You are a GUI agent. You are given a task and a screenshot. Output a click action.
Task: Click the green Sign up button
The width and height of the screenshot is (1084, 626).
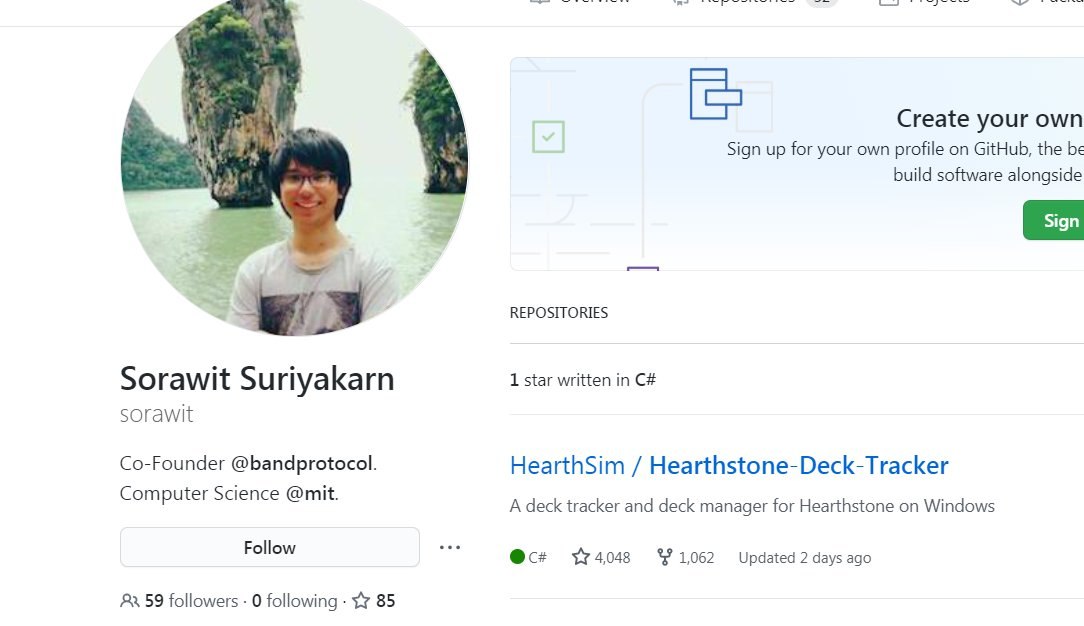[1054, 220]
